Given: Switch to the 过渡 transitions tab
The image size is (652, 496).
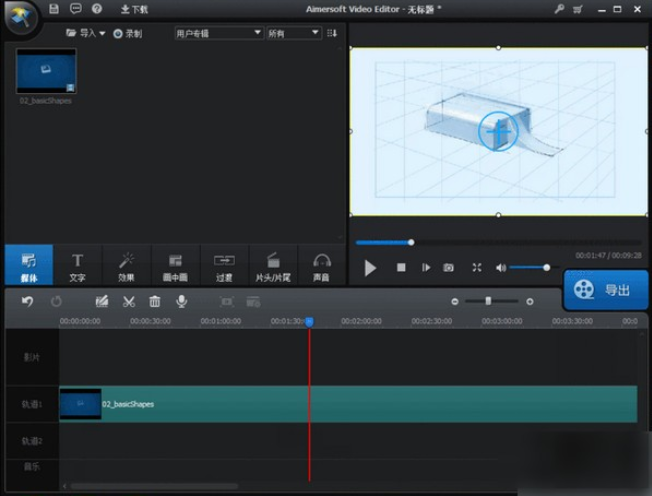Looking at the screenshot, I should (x=224, y=266).
